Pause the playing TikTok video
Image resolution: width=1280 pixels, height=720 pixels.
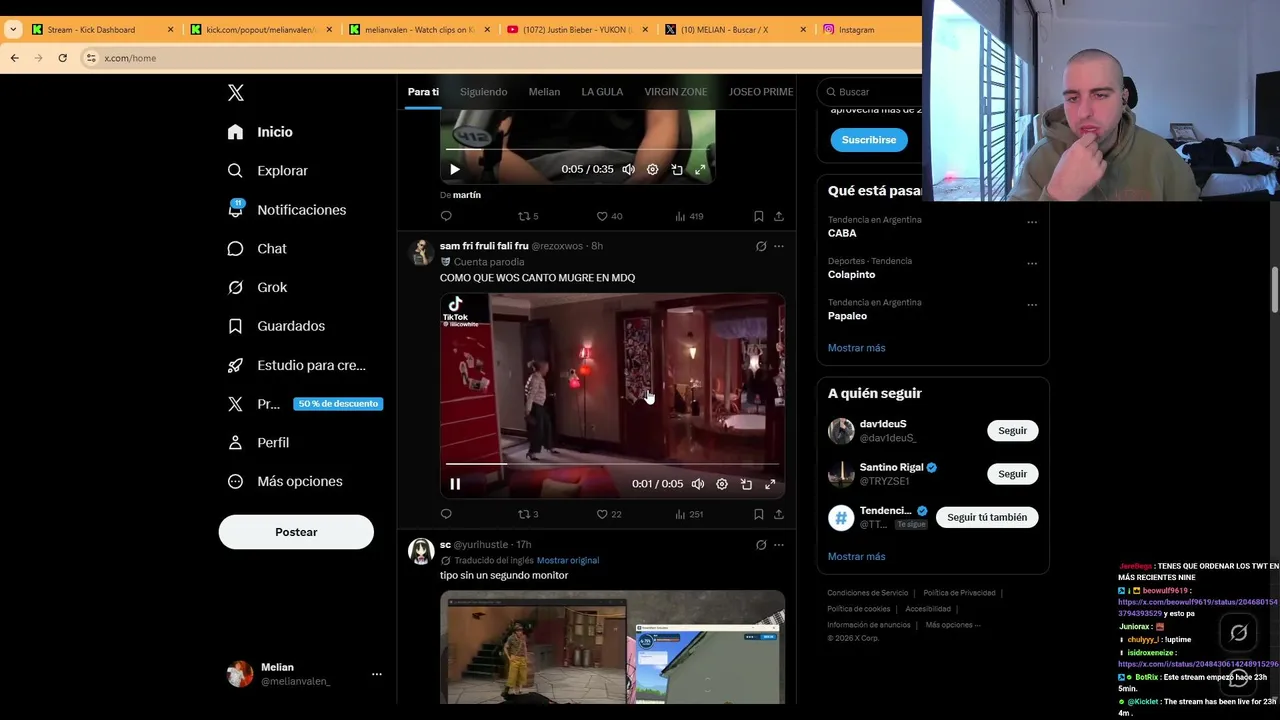(x=455, y=484)
